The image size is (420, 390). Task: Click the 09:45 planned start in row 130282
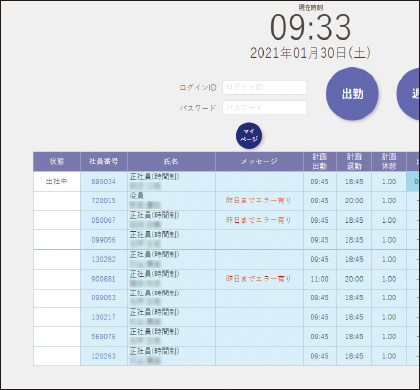click(320, 259)
